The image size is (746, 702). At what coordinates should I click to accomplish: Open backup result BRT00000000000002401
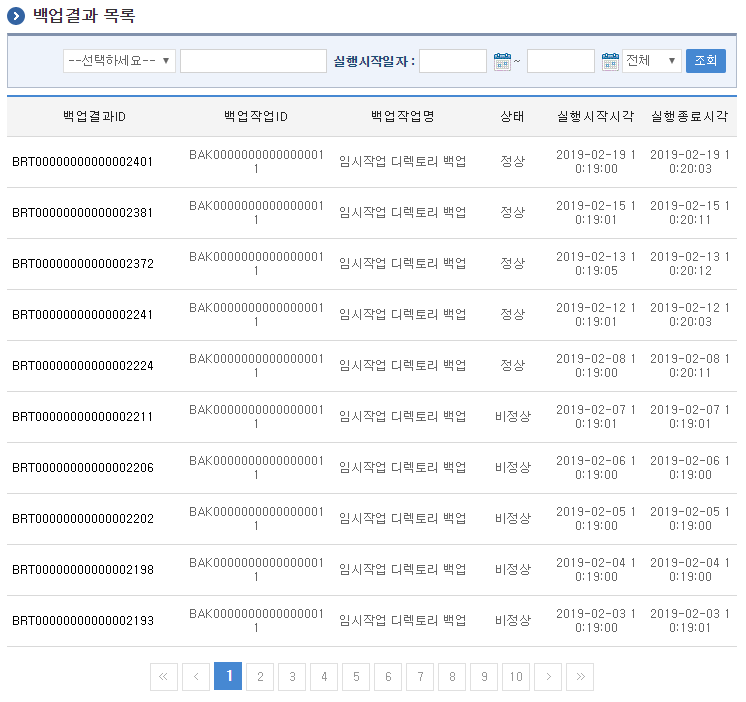click(x=83, y=162)
